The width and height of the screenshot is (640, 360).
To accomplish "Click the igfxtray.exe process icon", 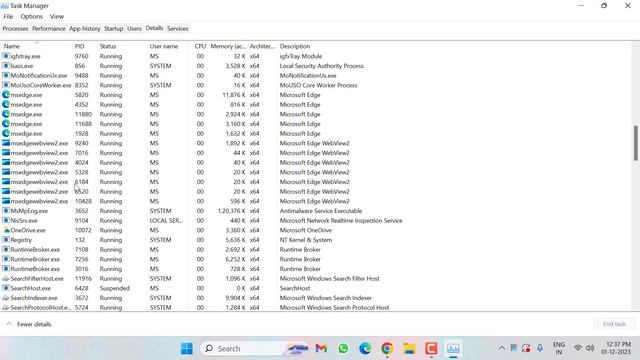I will point(6,56).
